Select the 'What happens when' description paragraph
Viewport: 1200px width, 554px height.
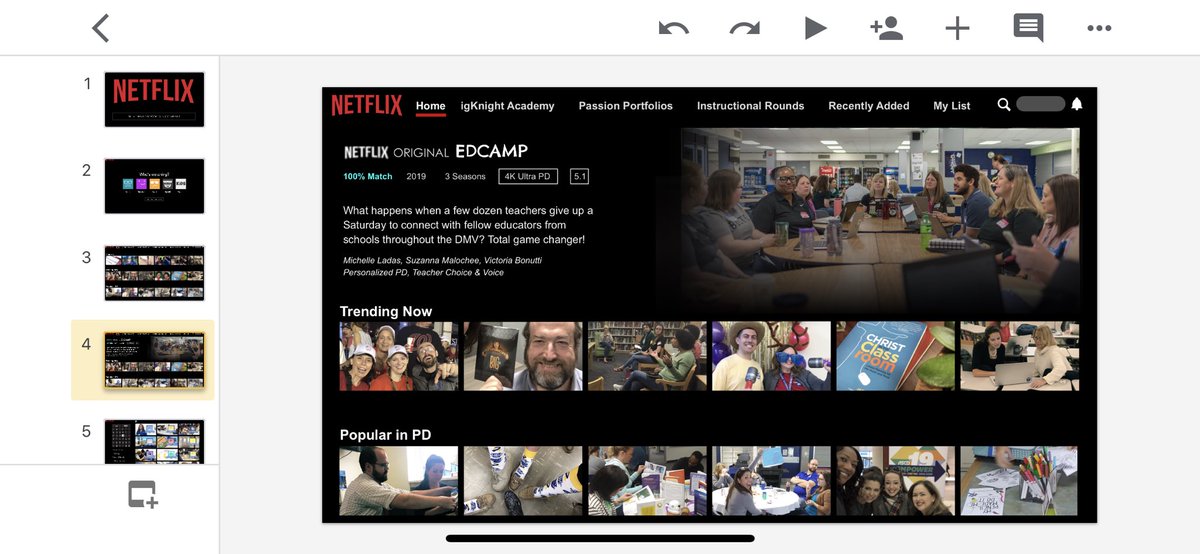(x=468, y=225)
